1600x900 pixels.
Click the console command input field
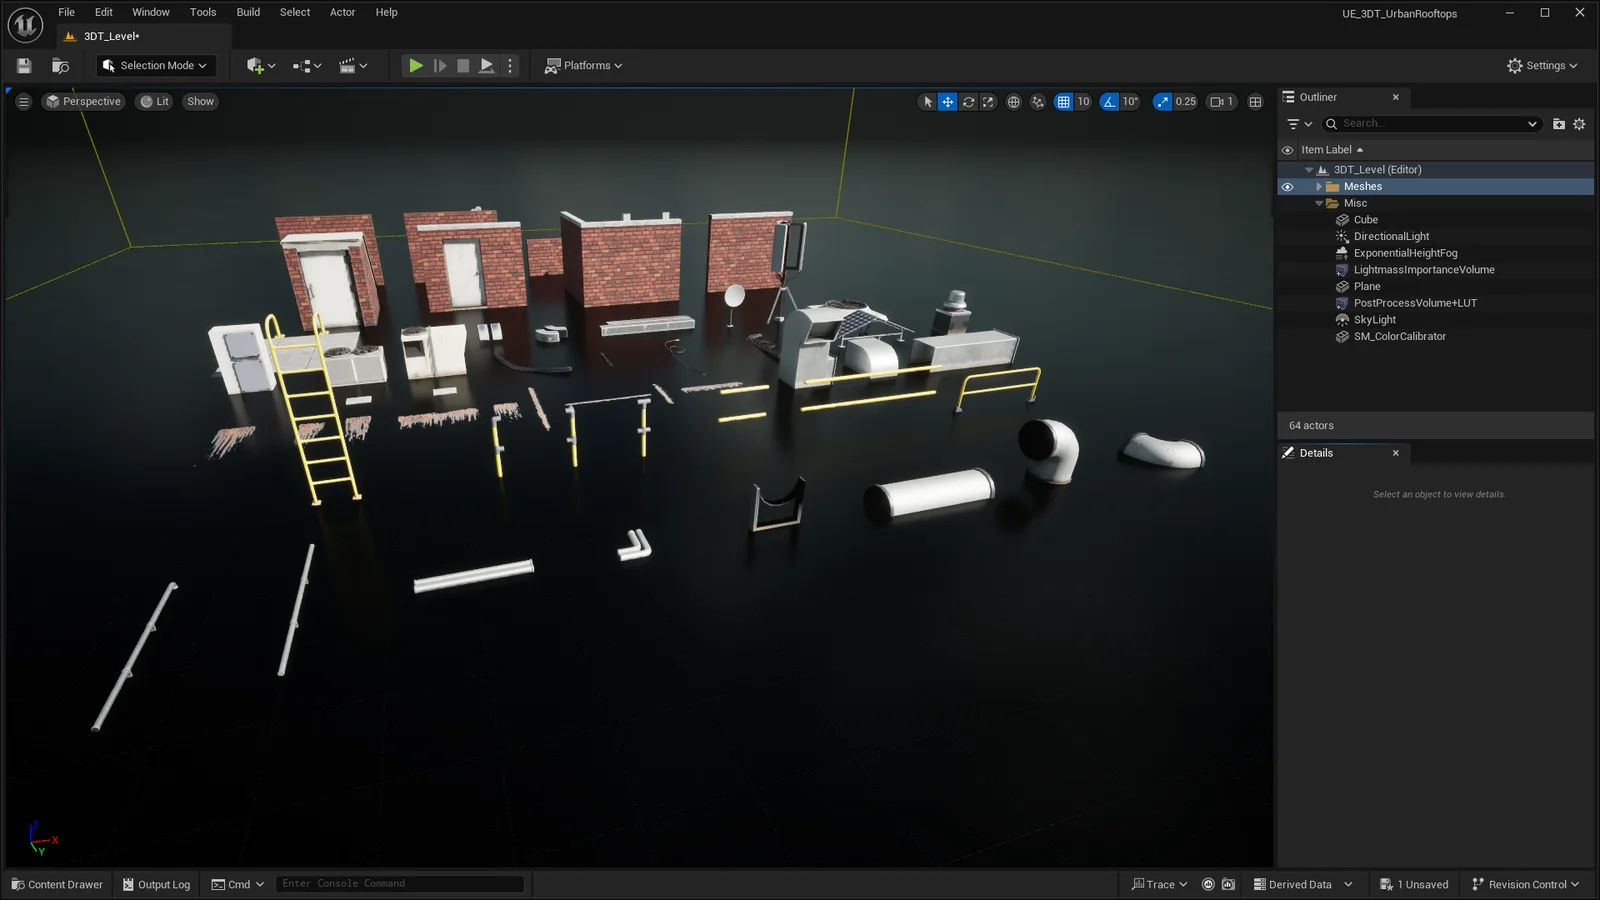(398, 883)
